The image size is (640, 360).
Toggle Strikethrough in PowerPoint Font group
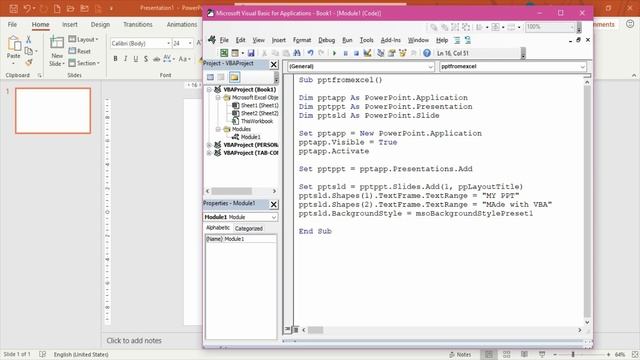pos(156,59)
